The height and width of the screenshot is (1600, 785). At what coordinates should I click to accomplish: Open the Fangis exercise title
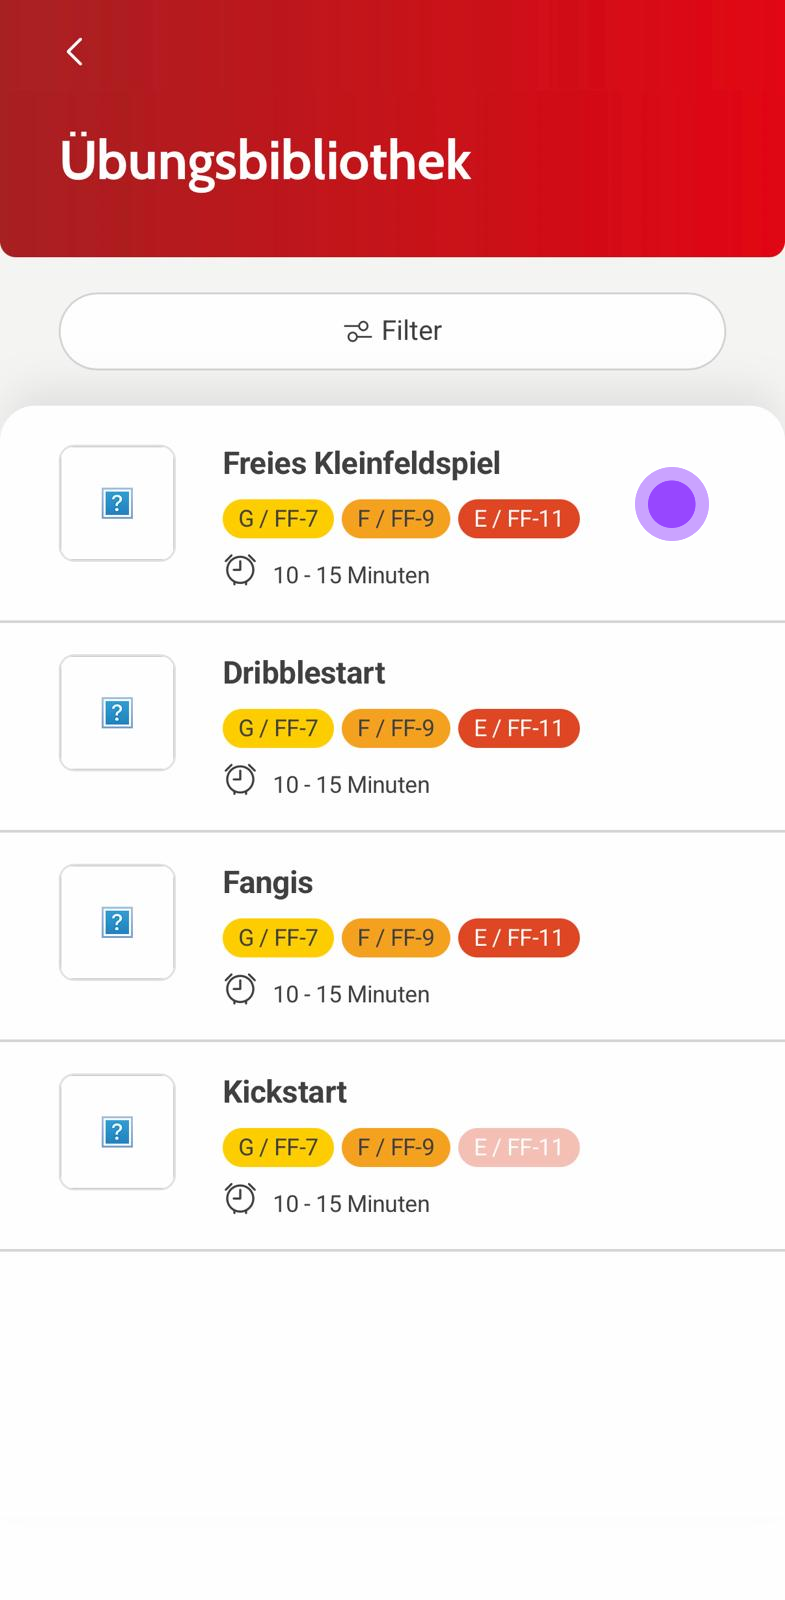[268, 882]
